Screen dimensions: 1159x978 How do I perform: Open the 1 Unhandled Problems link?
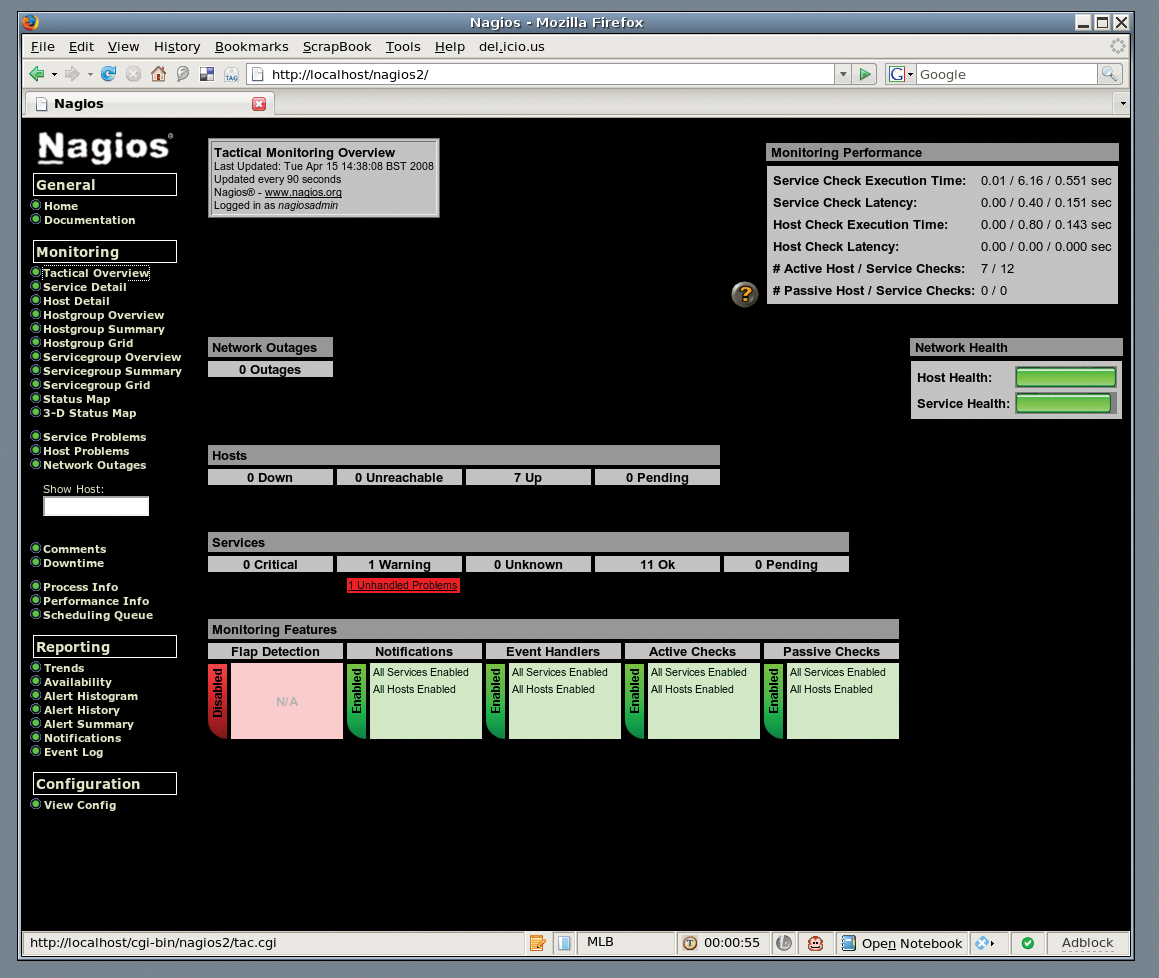(404, 585)
